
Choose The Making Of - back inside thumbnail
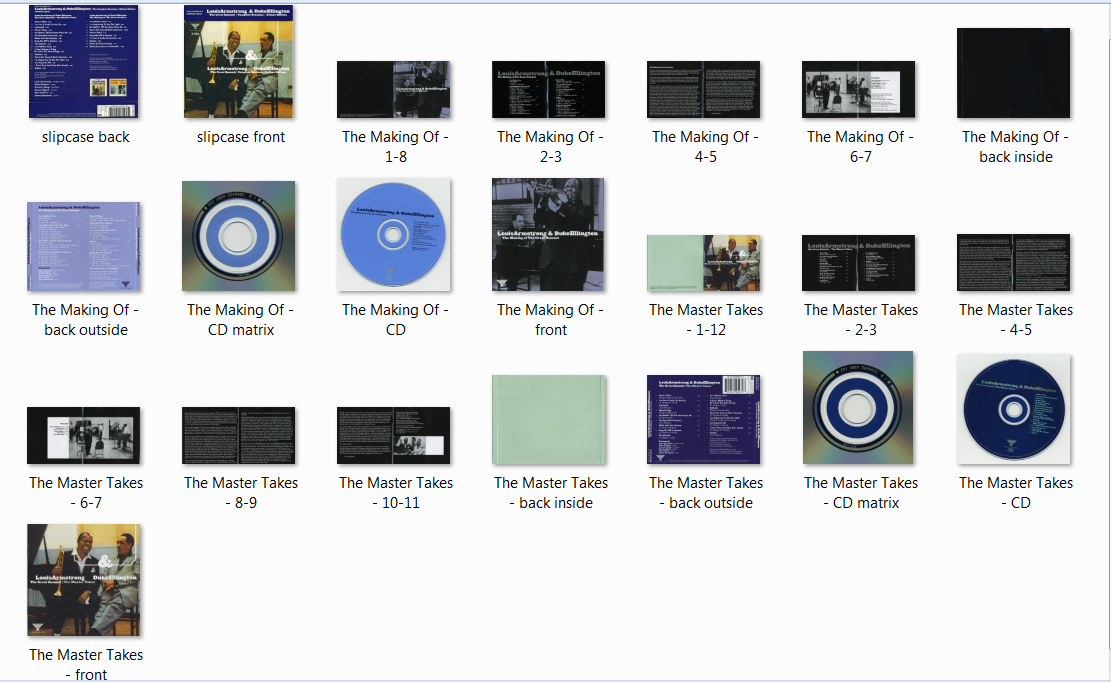point(1013,73)
